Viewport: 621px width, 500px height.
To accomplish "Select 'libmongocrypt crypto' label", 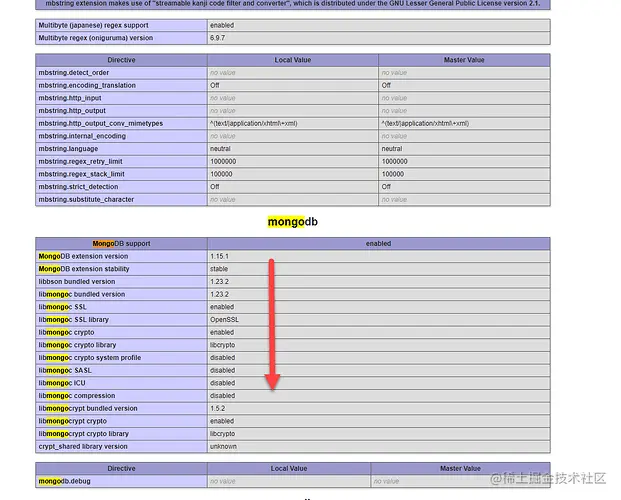I will point(72,421).
